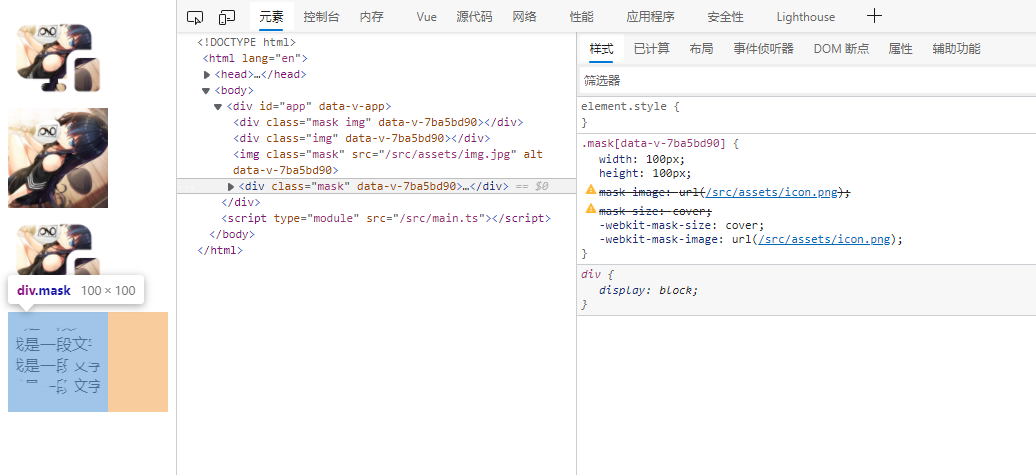
Task: Expand the head element node
Action: (207, 75)
